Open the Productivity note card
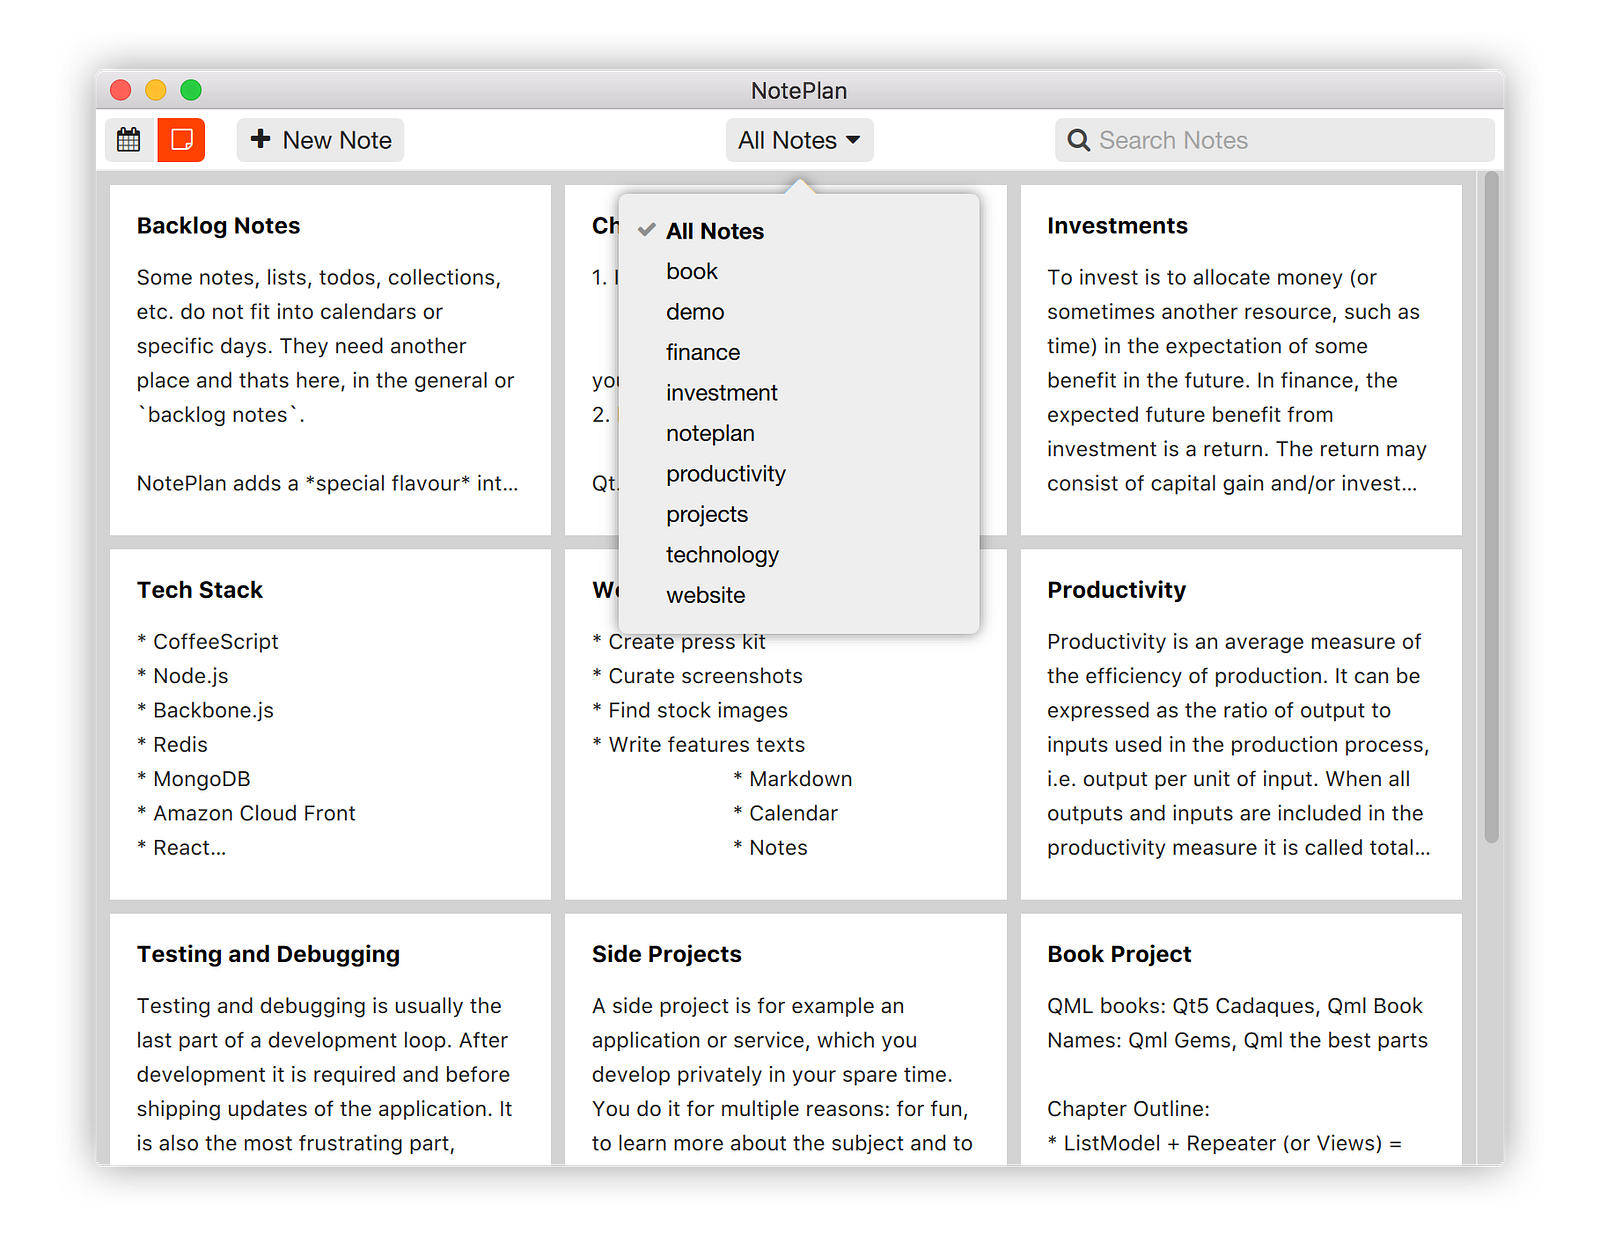1600x1236 pixels. pos(1241,724)
